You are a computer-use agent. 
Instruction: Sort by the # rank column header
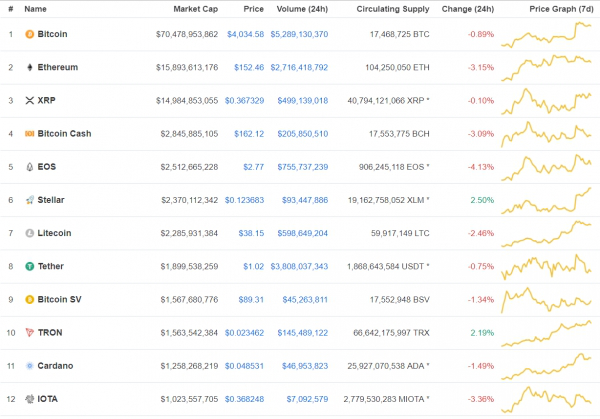11,9
